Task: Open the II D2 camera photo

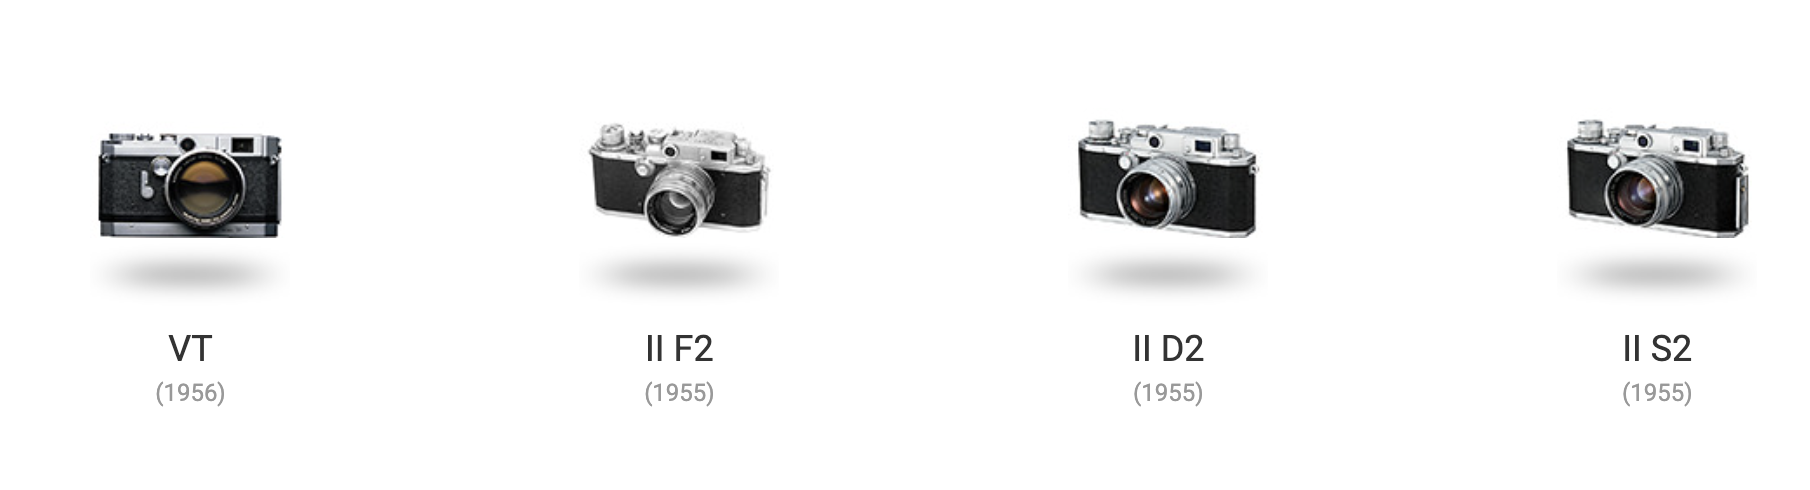Action: pos(1167,179)
